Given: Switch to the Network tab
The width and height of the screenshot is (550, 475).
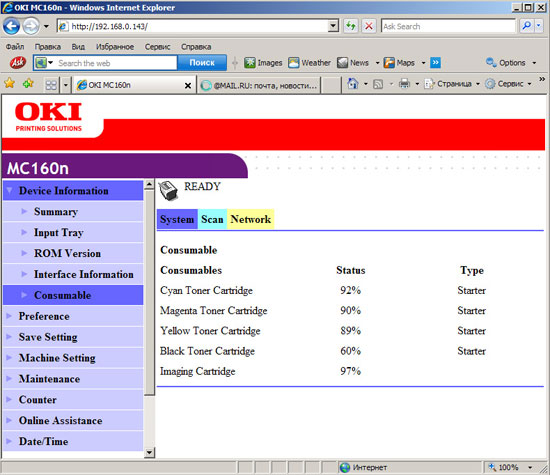Looking at the screenshot, I should (250, 219).
